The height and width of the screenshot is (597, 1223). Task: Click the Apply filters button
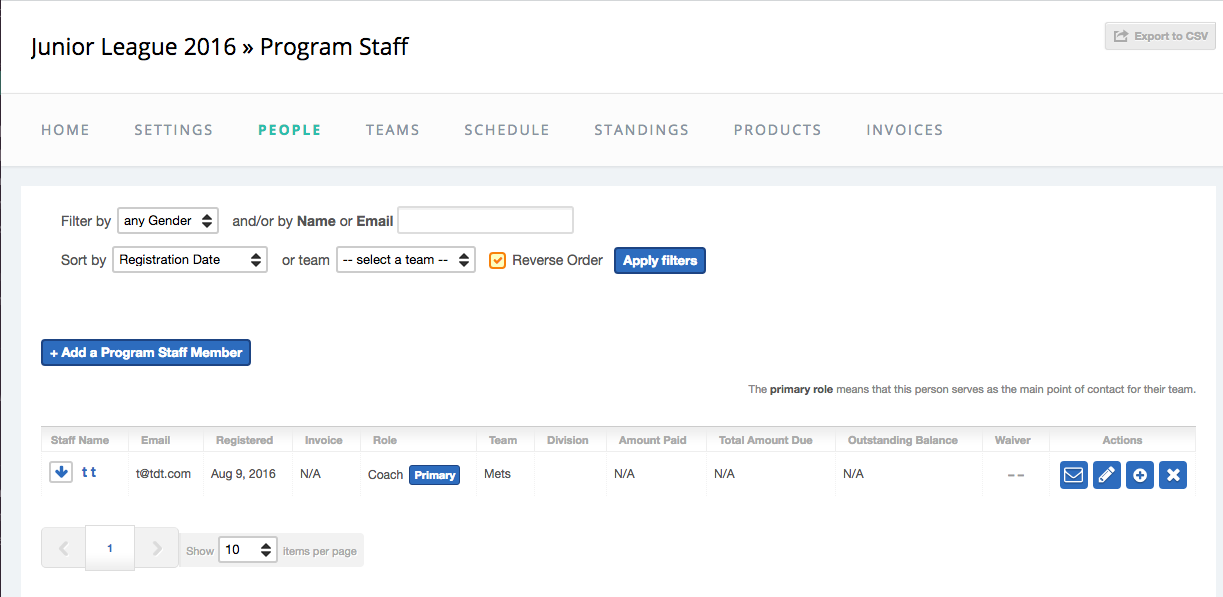pyautogui.click(x=659, y=259)
